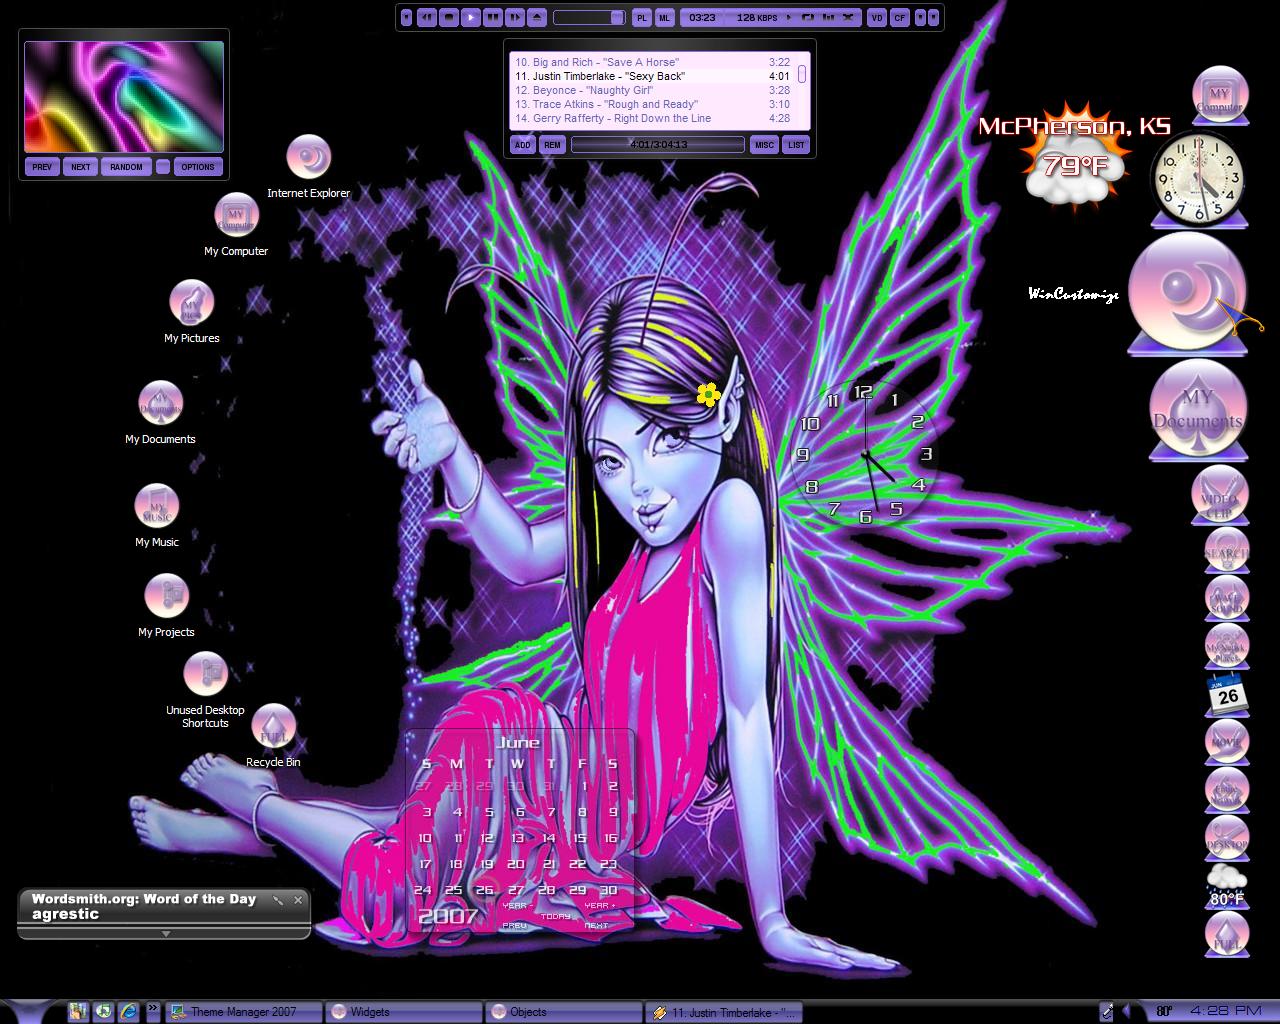Click the Search orb in the dock
This screenshot has height=1024, width=1280.
[x=1226, y=550]
